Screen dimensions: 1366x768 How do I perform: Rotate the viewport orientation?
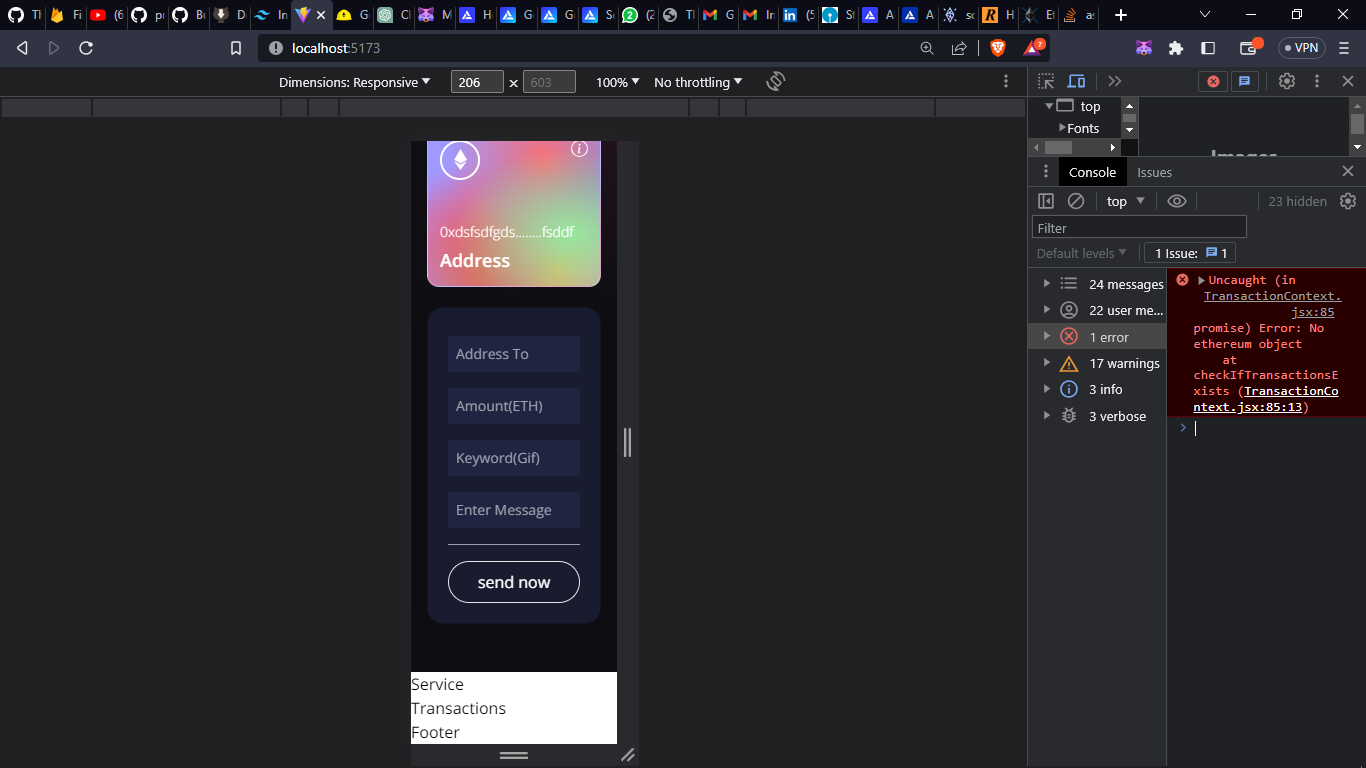tap(775, 82)
